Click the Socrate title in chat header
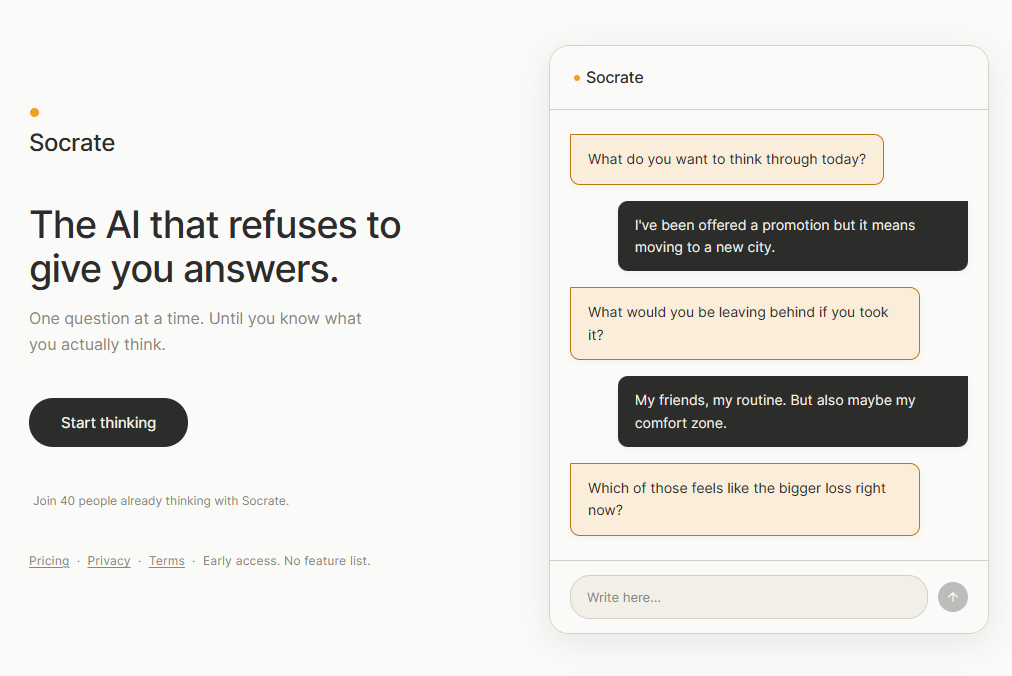 [614, 77]
